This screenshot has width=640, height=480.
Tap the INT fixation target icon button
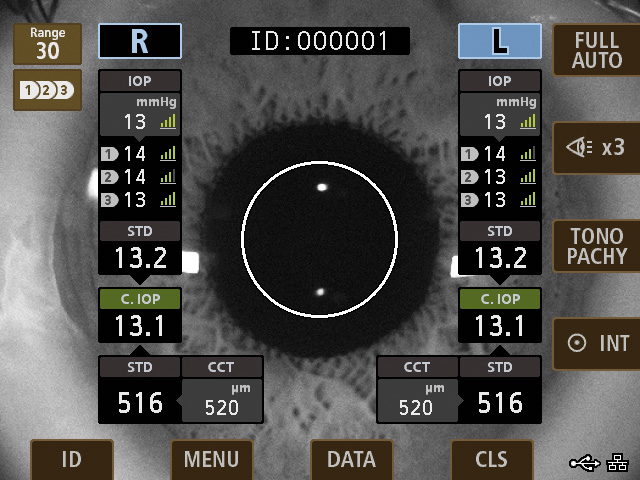[x=597, y=343]
